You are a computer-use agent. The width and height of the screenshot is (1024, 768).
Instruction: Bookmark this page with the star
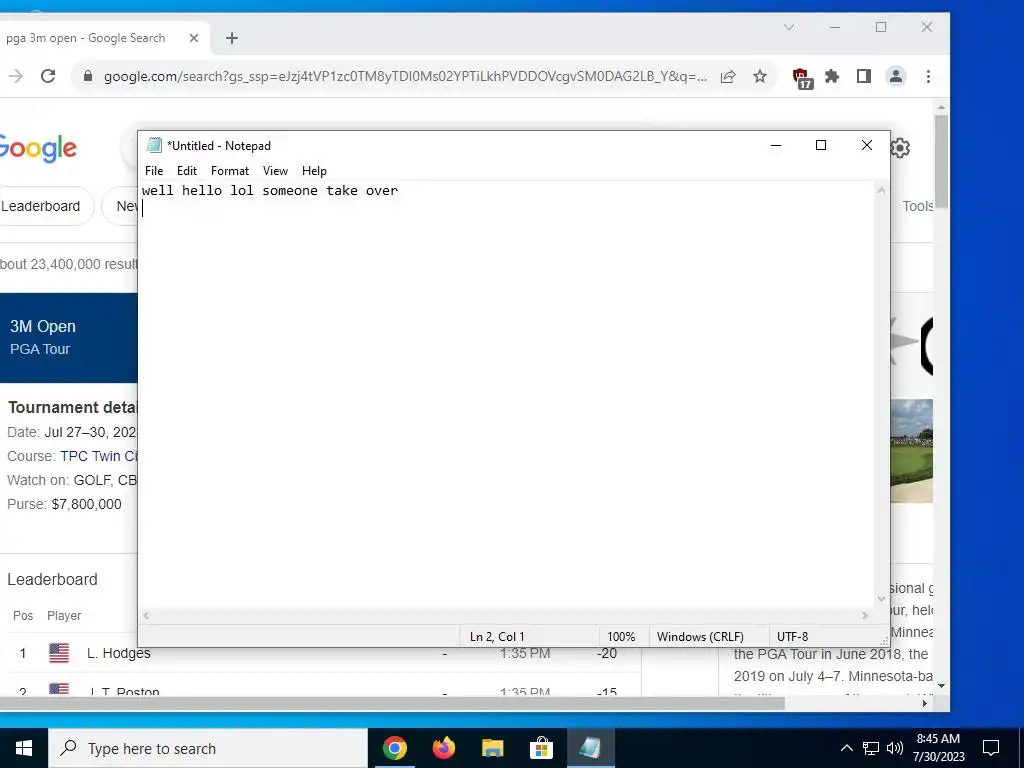[760, 76]
